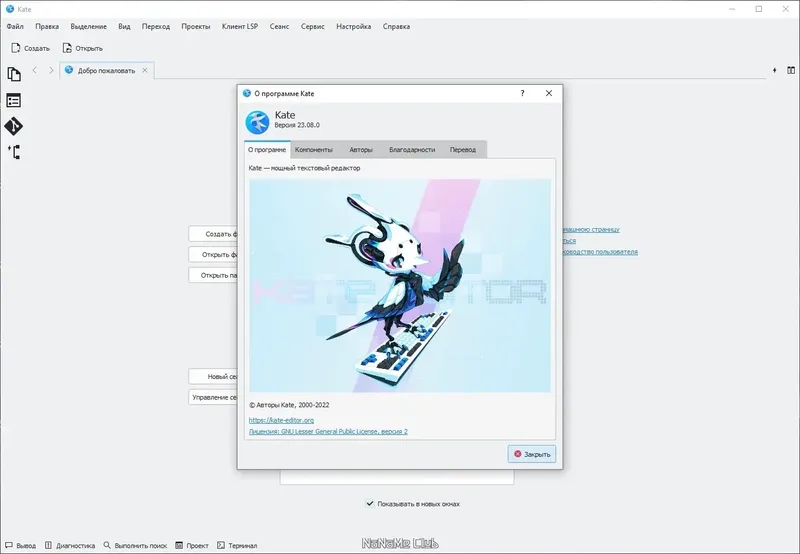Click the Открыть toolbar button
Screen dimensions: 800x554
click(83, 48)
